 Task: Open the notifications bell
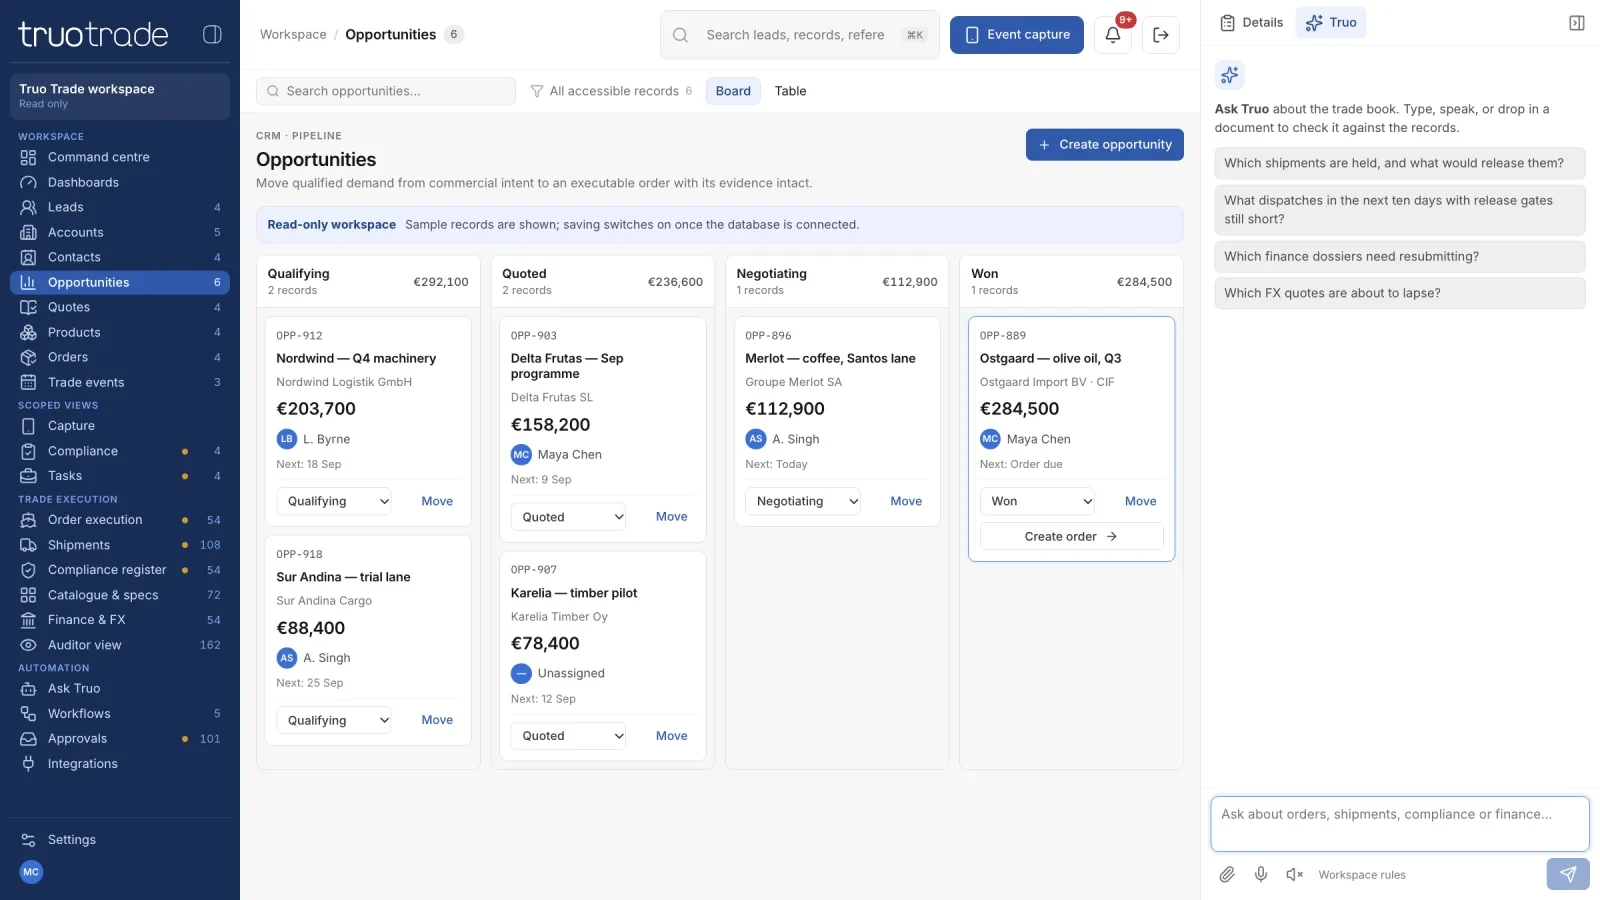point(1113,35)
